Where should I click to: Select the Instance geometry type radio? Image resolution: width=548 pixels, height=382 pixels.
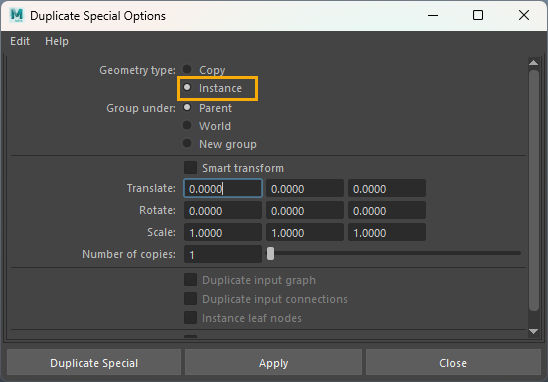(187, 87)
